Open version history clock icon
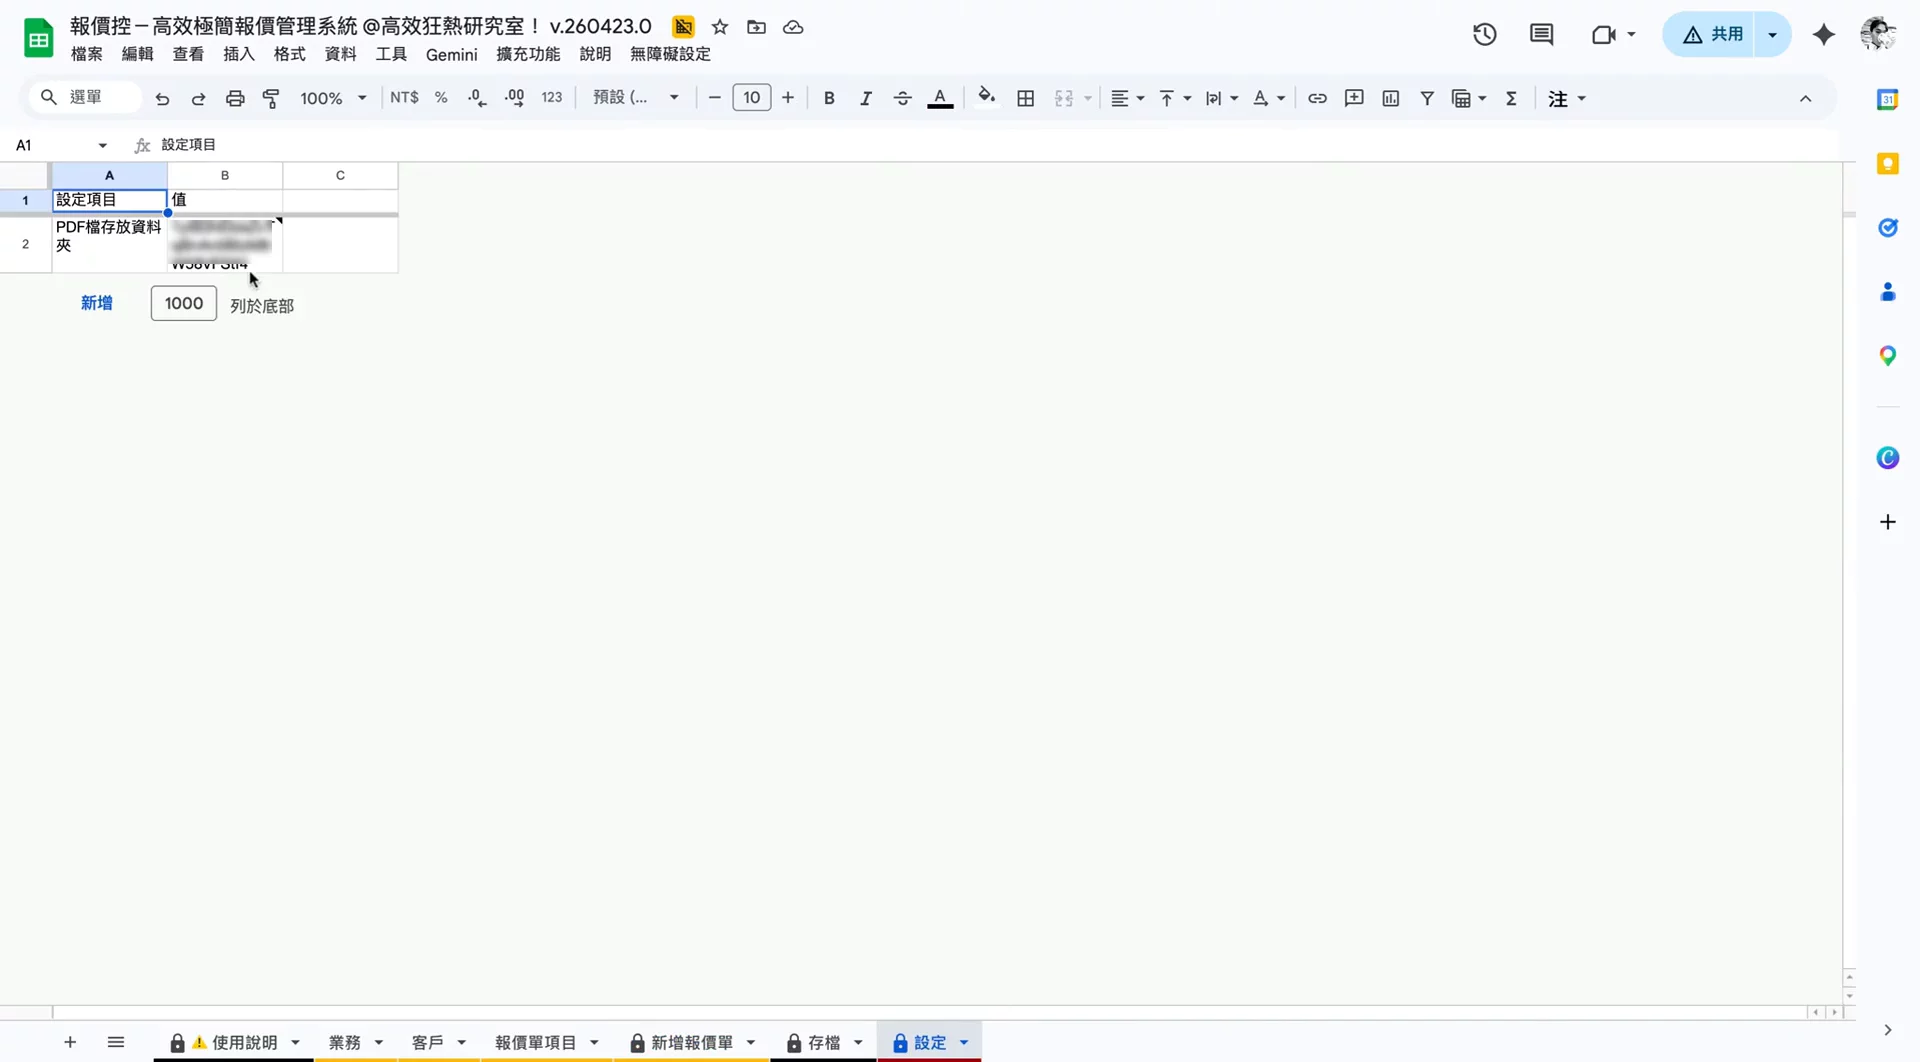 [x=1485, y=35]
